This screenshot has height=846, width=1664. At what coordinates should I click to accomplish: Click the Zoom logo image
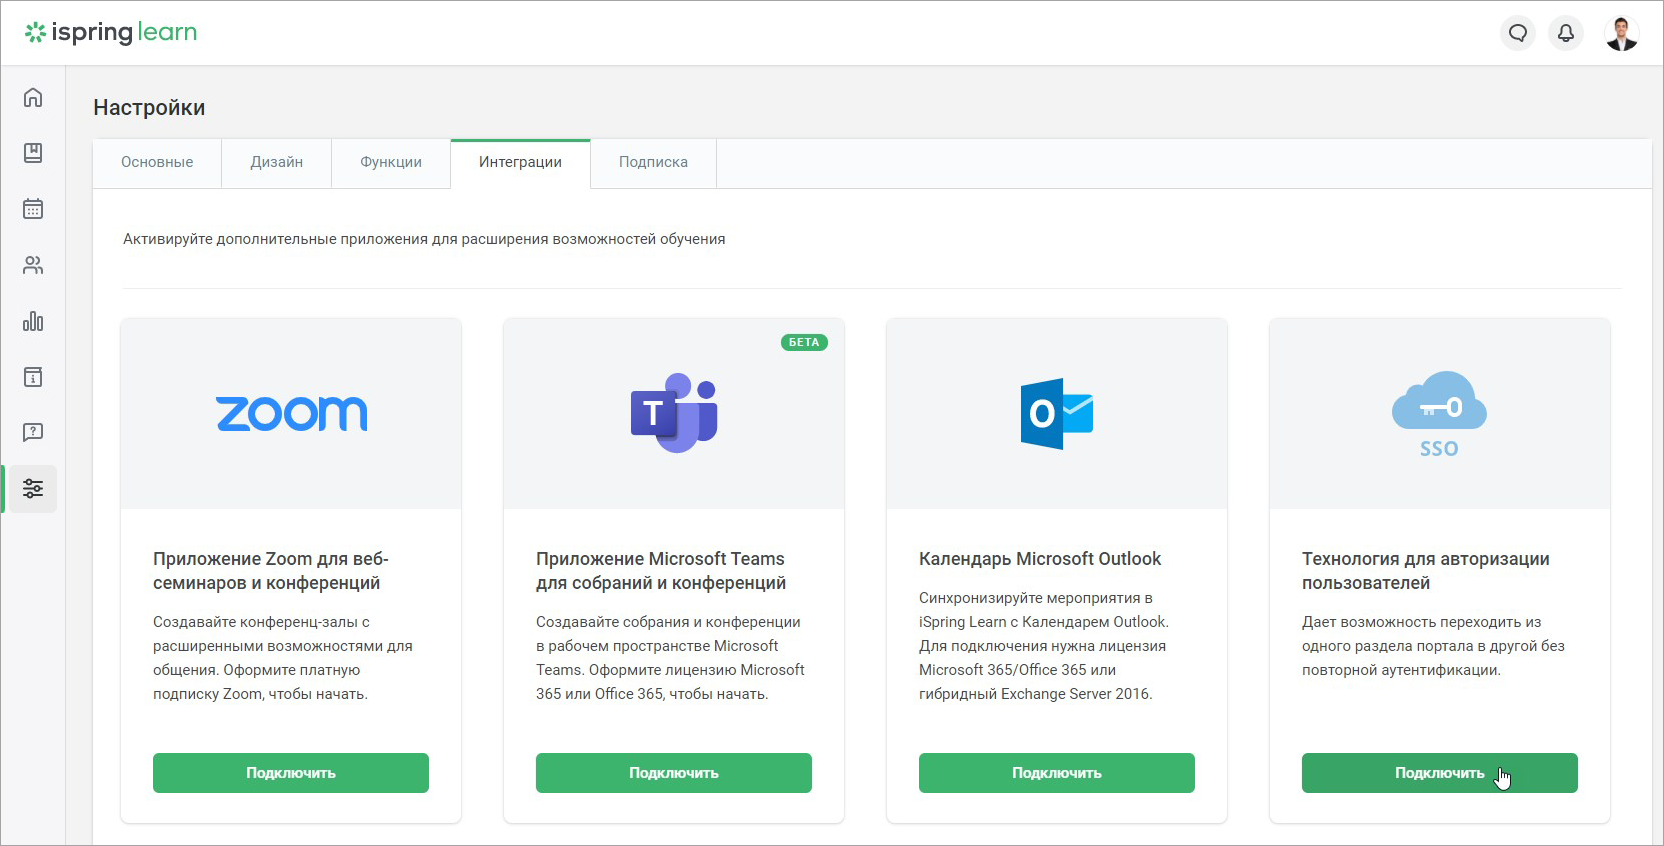pyautogui.click(x=292, y=414)
